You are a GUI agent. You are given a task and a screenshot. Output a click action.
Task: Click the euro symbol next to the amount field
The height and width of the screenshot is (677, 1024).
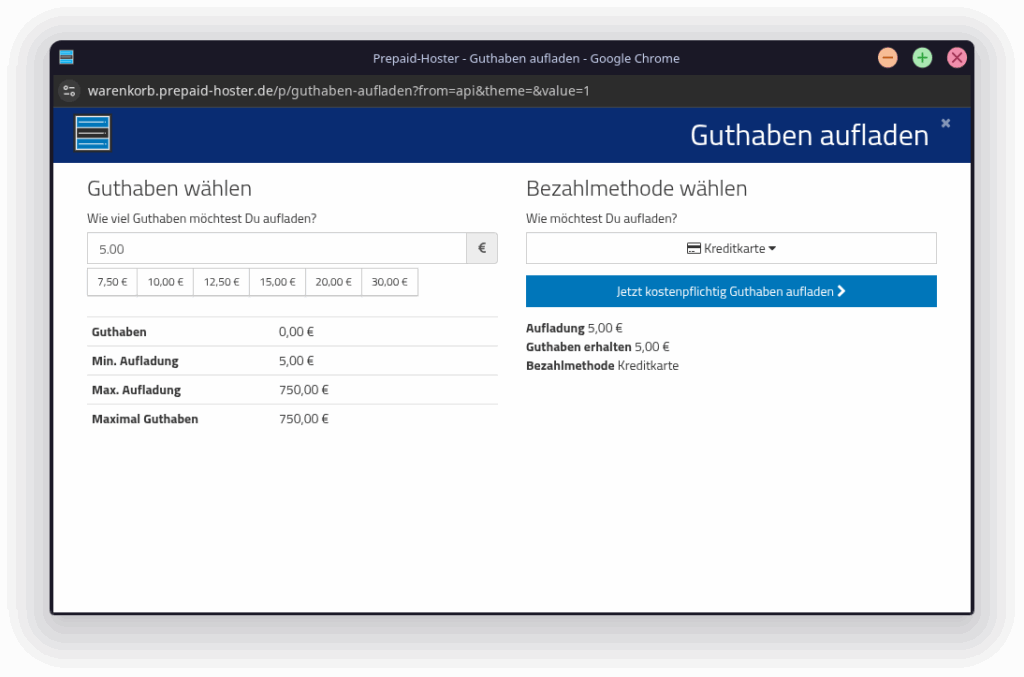(481, 248)
